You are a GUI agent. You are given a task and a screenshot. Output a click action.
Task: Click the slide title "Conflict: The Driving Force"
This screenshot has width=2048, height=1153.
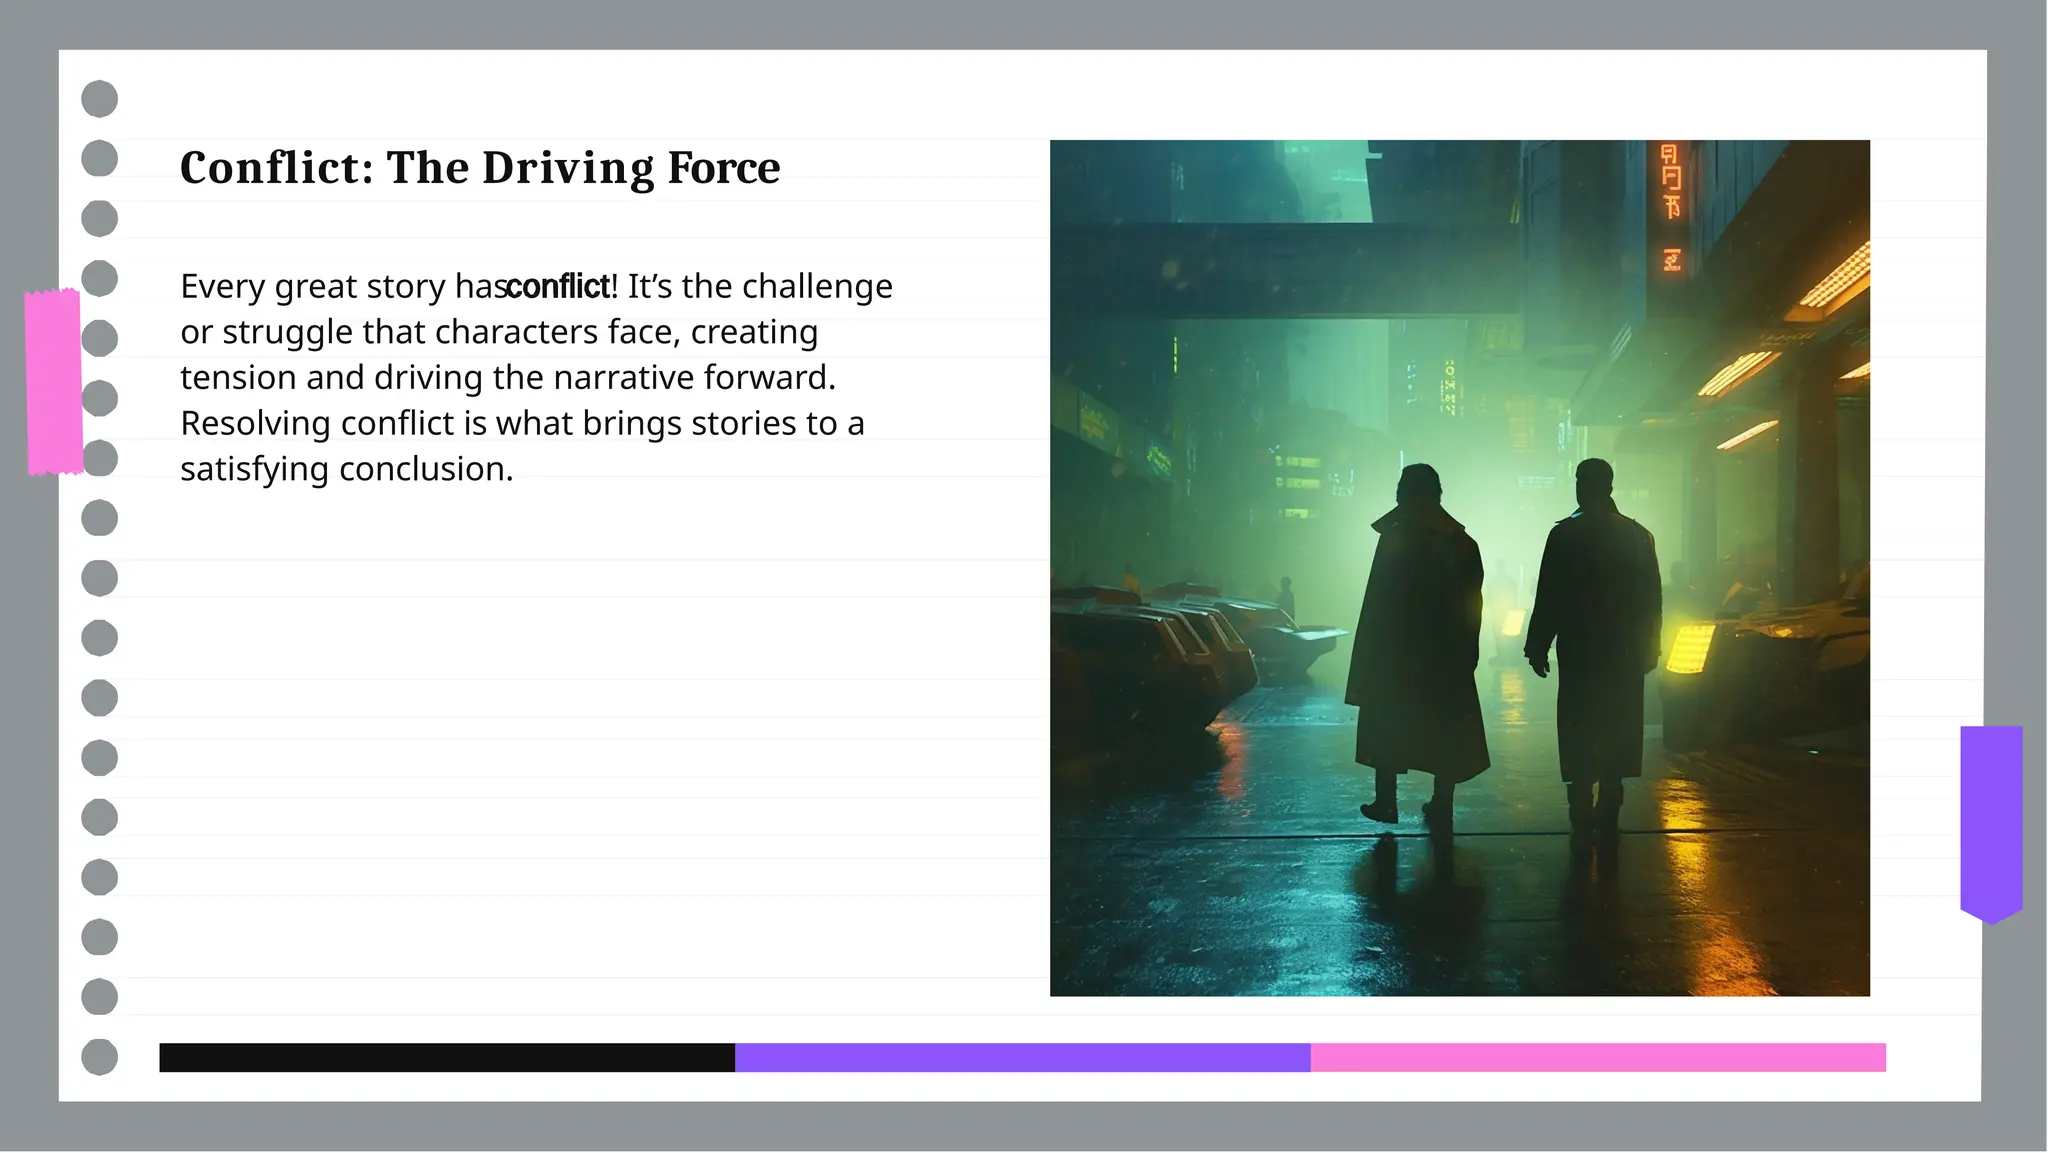click(480, 168)
